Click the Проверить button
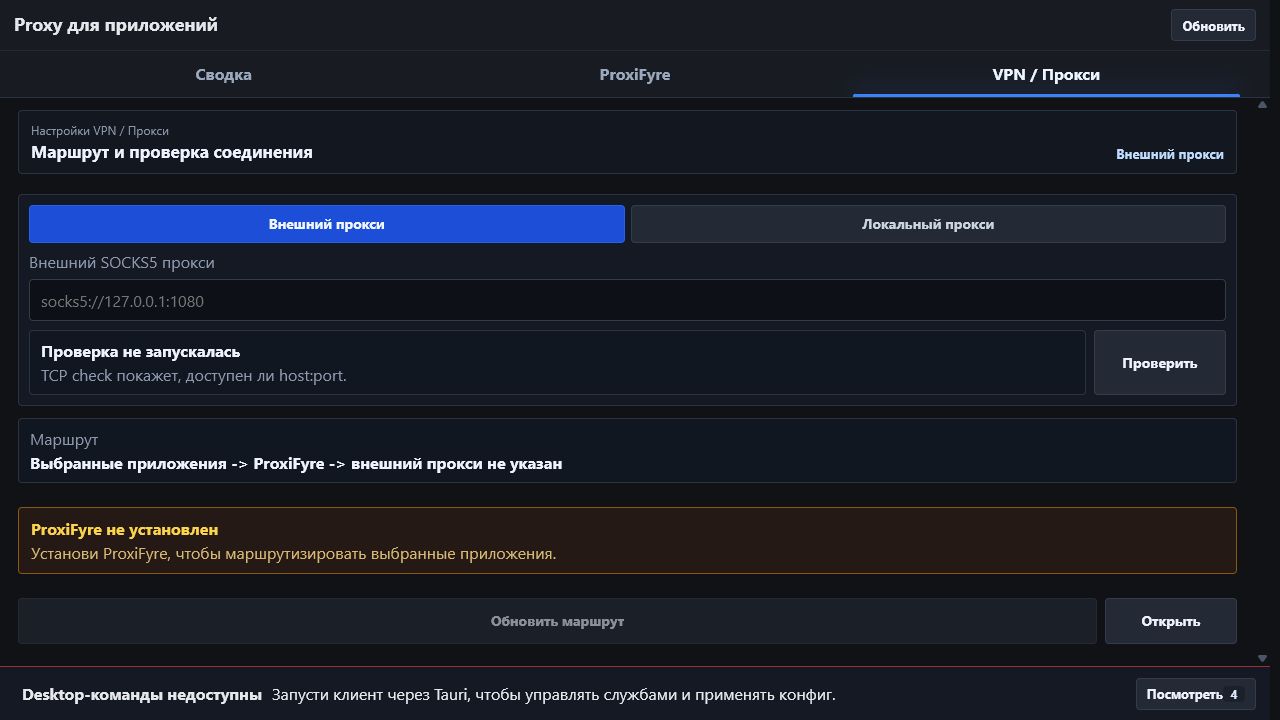Viewport: 1280px width, 720px height. pyautogui.click(x=1160, y=363)
